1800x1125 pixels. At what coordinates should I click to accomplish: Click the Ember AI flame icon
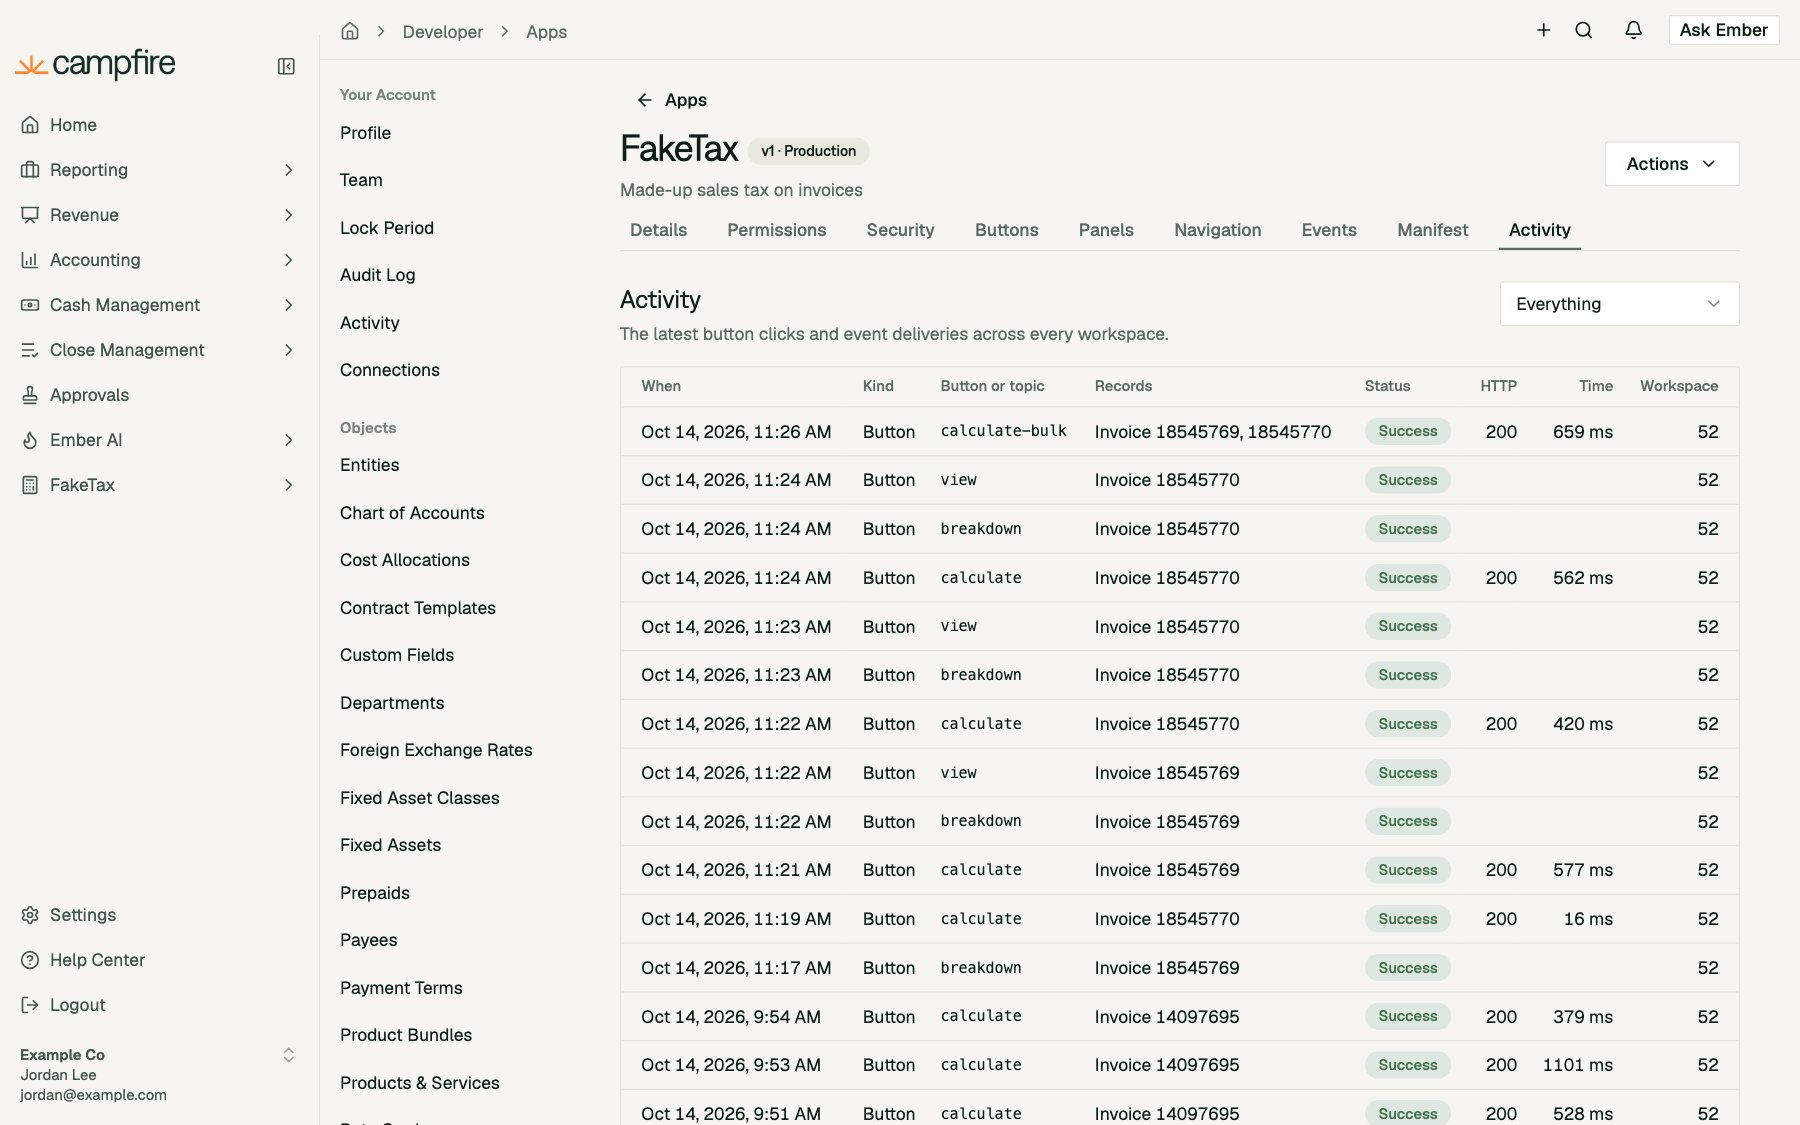click(x=30, y=440)
